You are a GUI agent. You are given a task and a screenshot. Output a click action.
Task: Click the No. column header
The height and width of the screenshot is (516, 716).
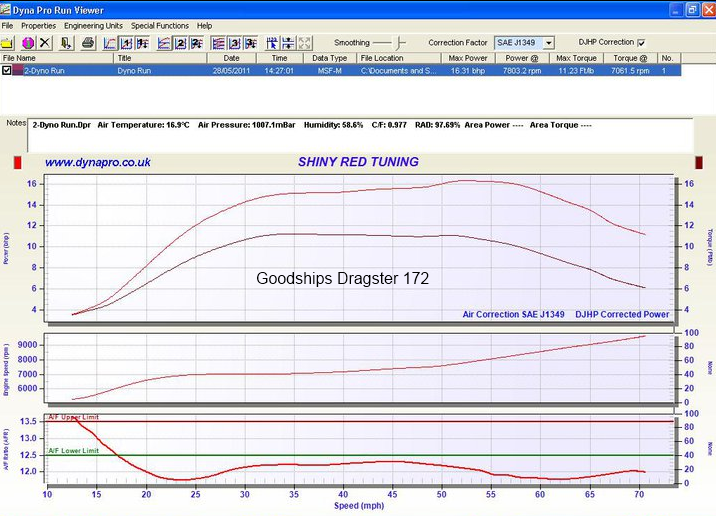point(668,58)
